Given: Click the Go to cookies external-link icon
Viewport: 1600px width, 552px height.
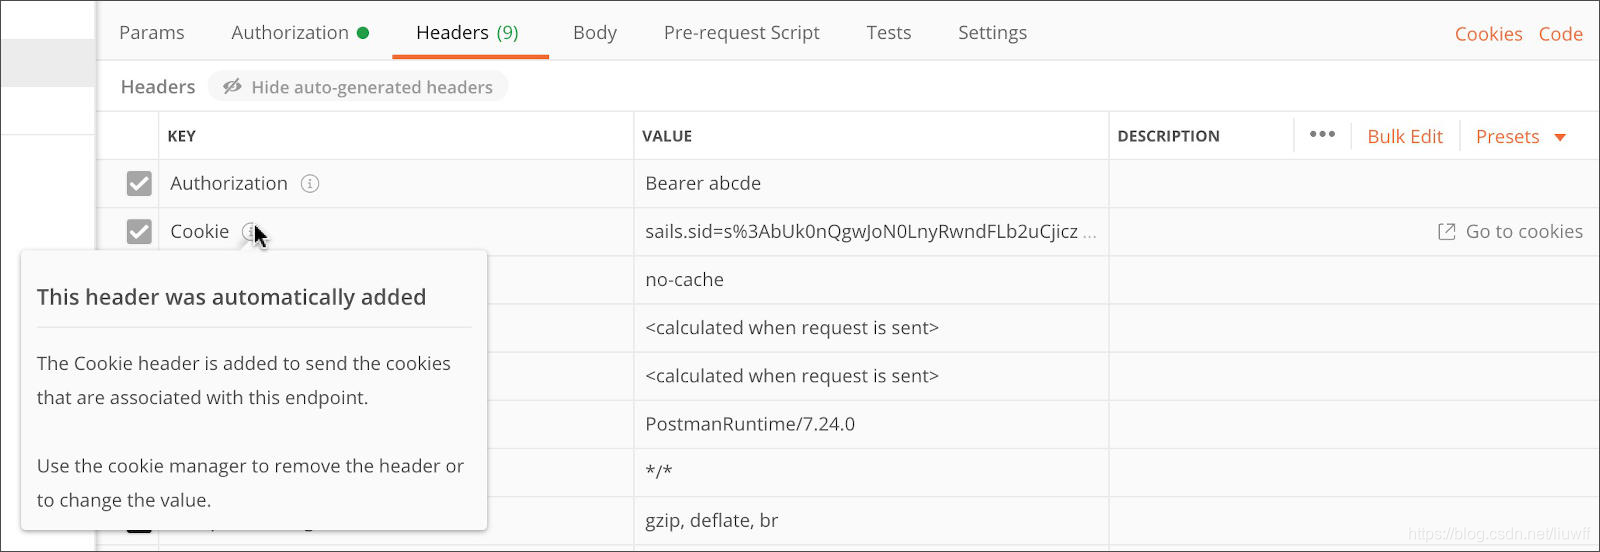Looking at the screenshot, I should click(x=1446, y=232).
